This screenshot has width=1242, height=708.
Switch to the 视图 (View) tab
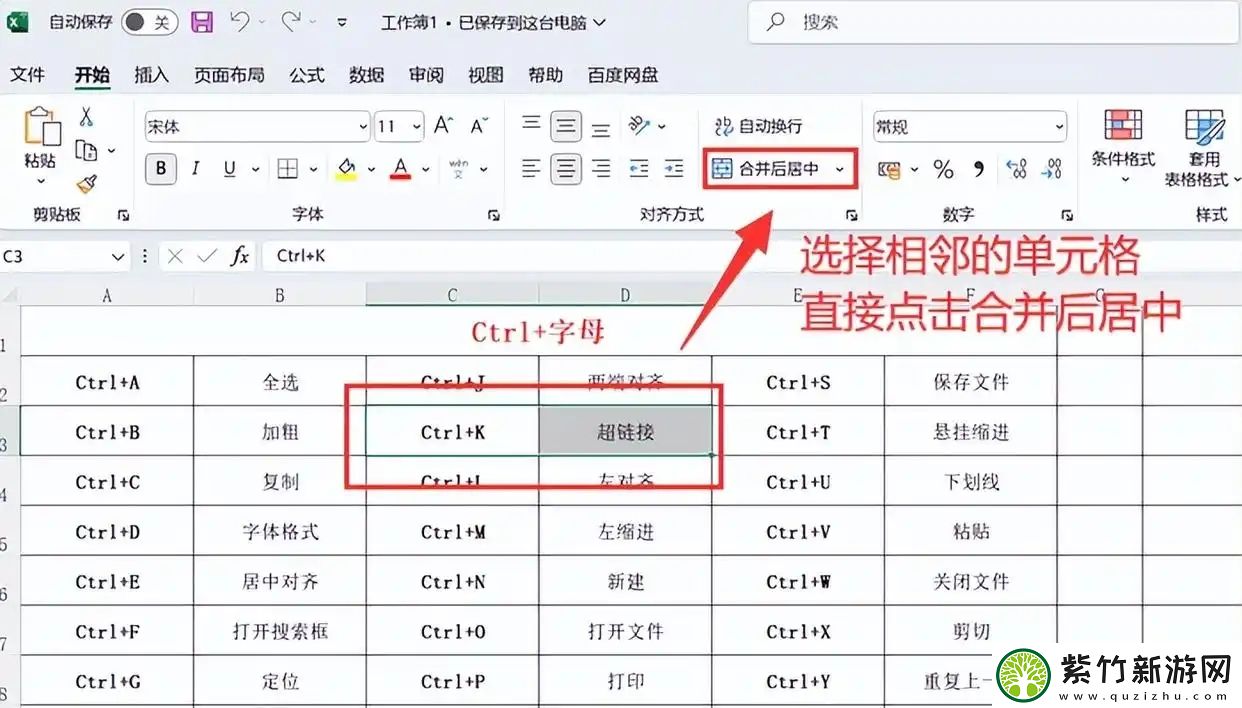(486, 75)
